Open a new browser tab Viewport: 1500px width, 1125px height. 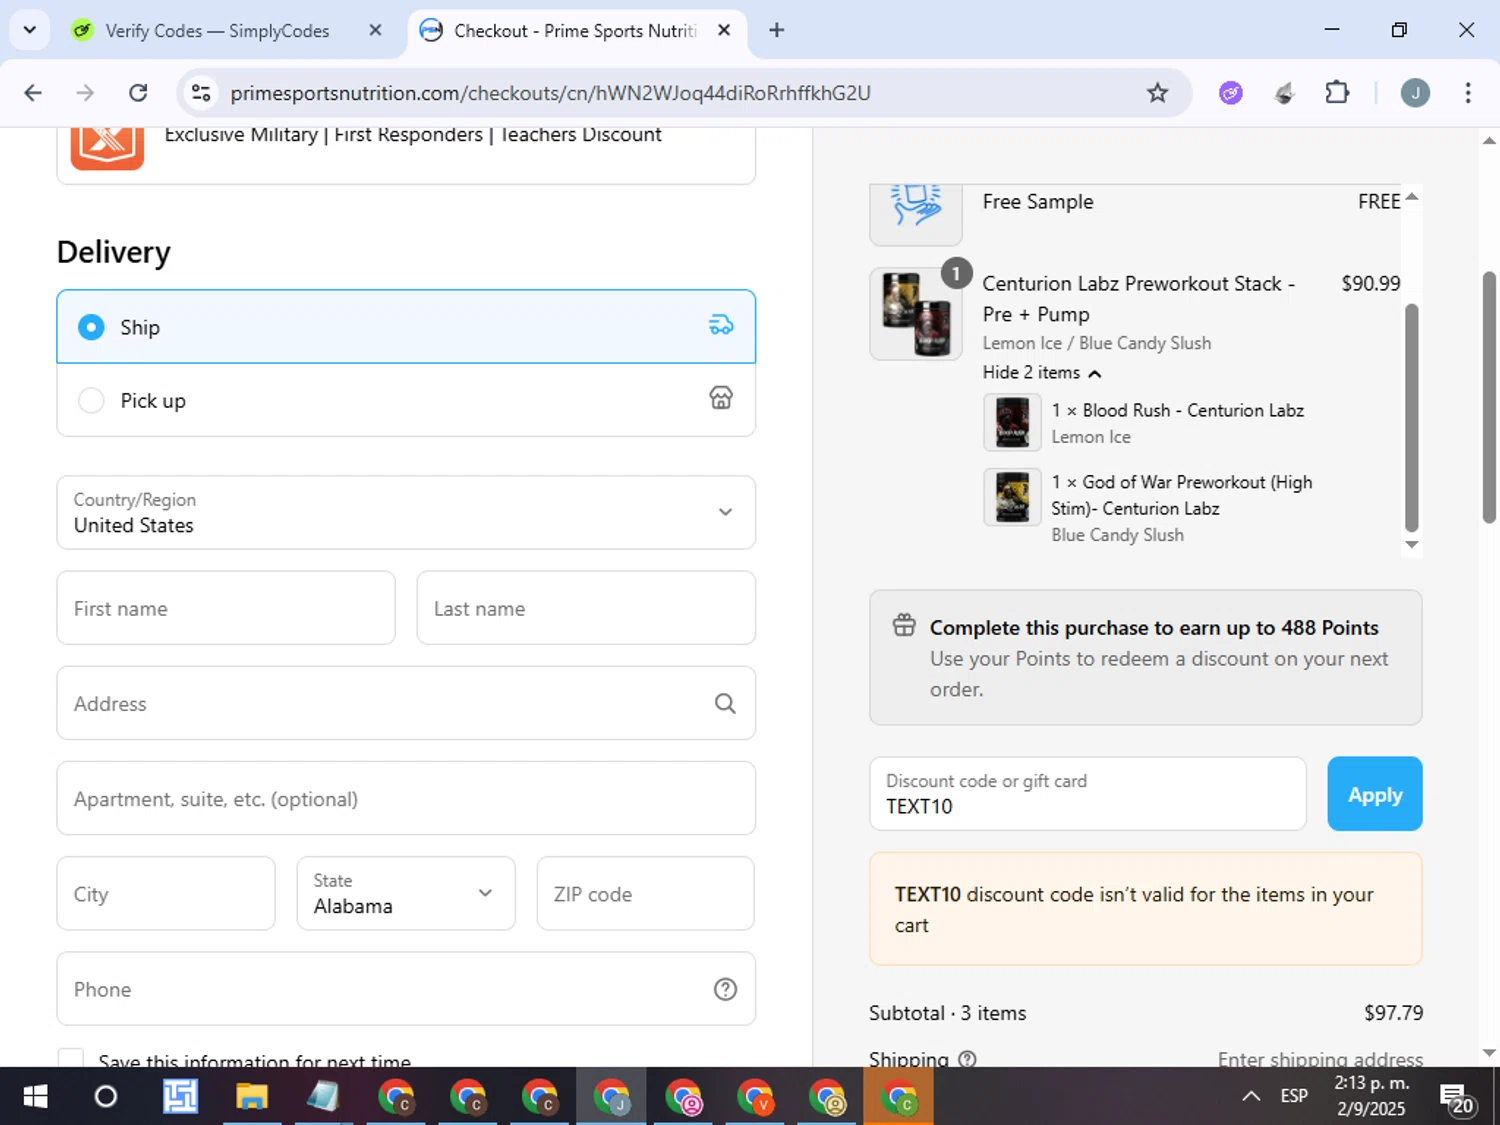point(776,30)
